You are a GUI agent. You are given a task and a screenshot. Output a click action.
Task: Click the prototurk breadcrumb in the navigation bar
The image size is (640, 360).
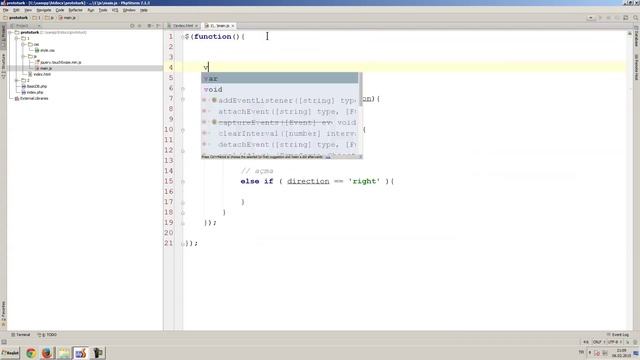pos(16,18)
